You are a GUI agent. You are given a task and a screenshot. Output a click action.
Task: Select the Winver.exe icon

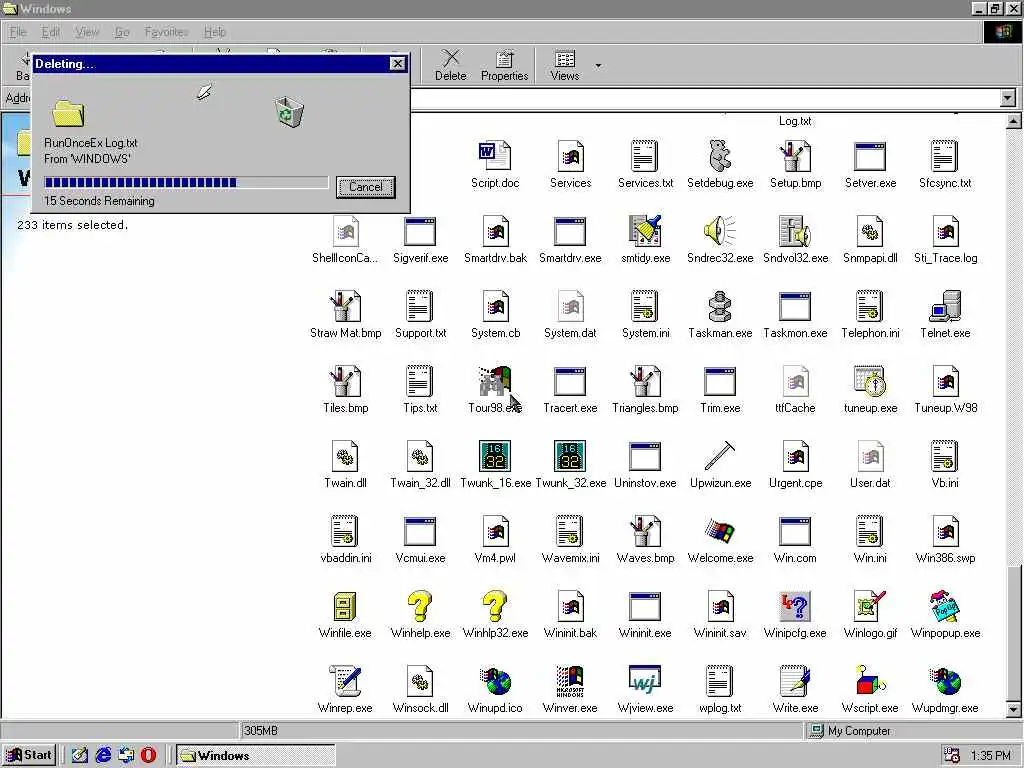(569, 681)
